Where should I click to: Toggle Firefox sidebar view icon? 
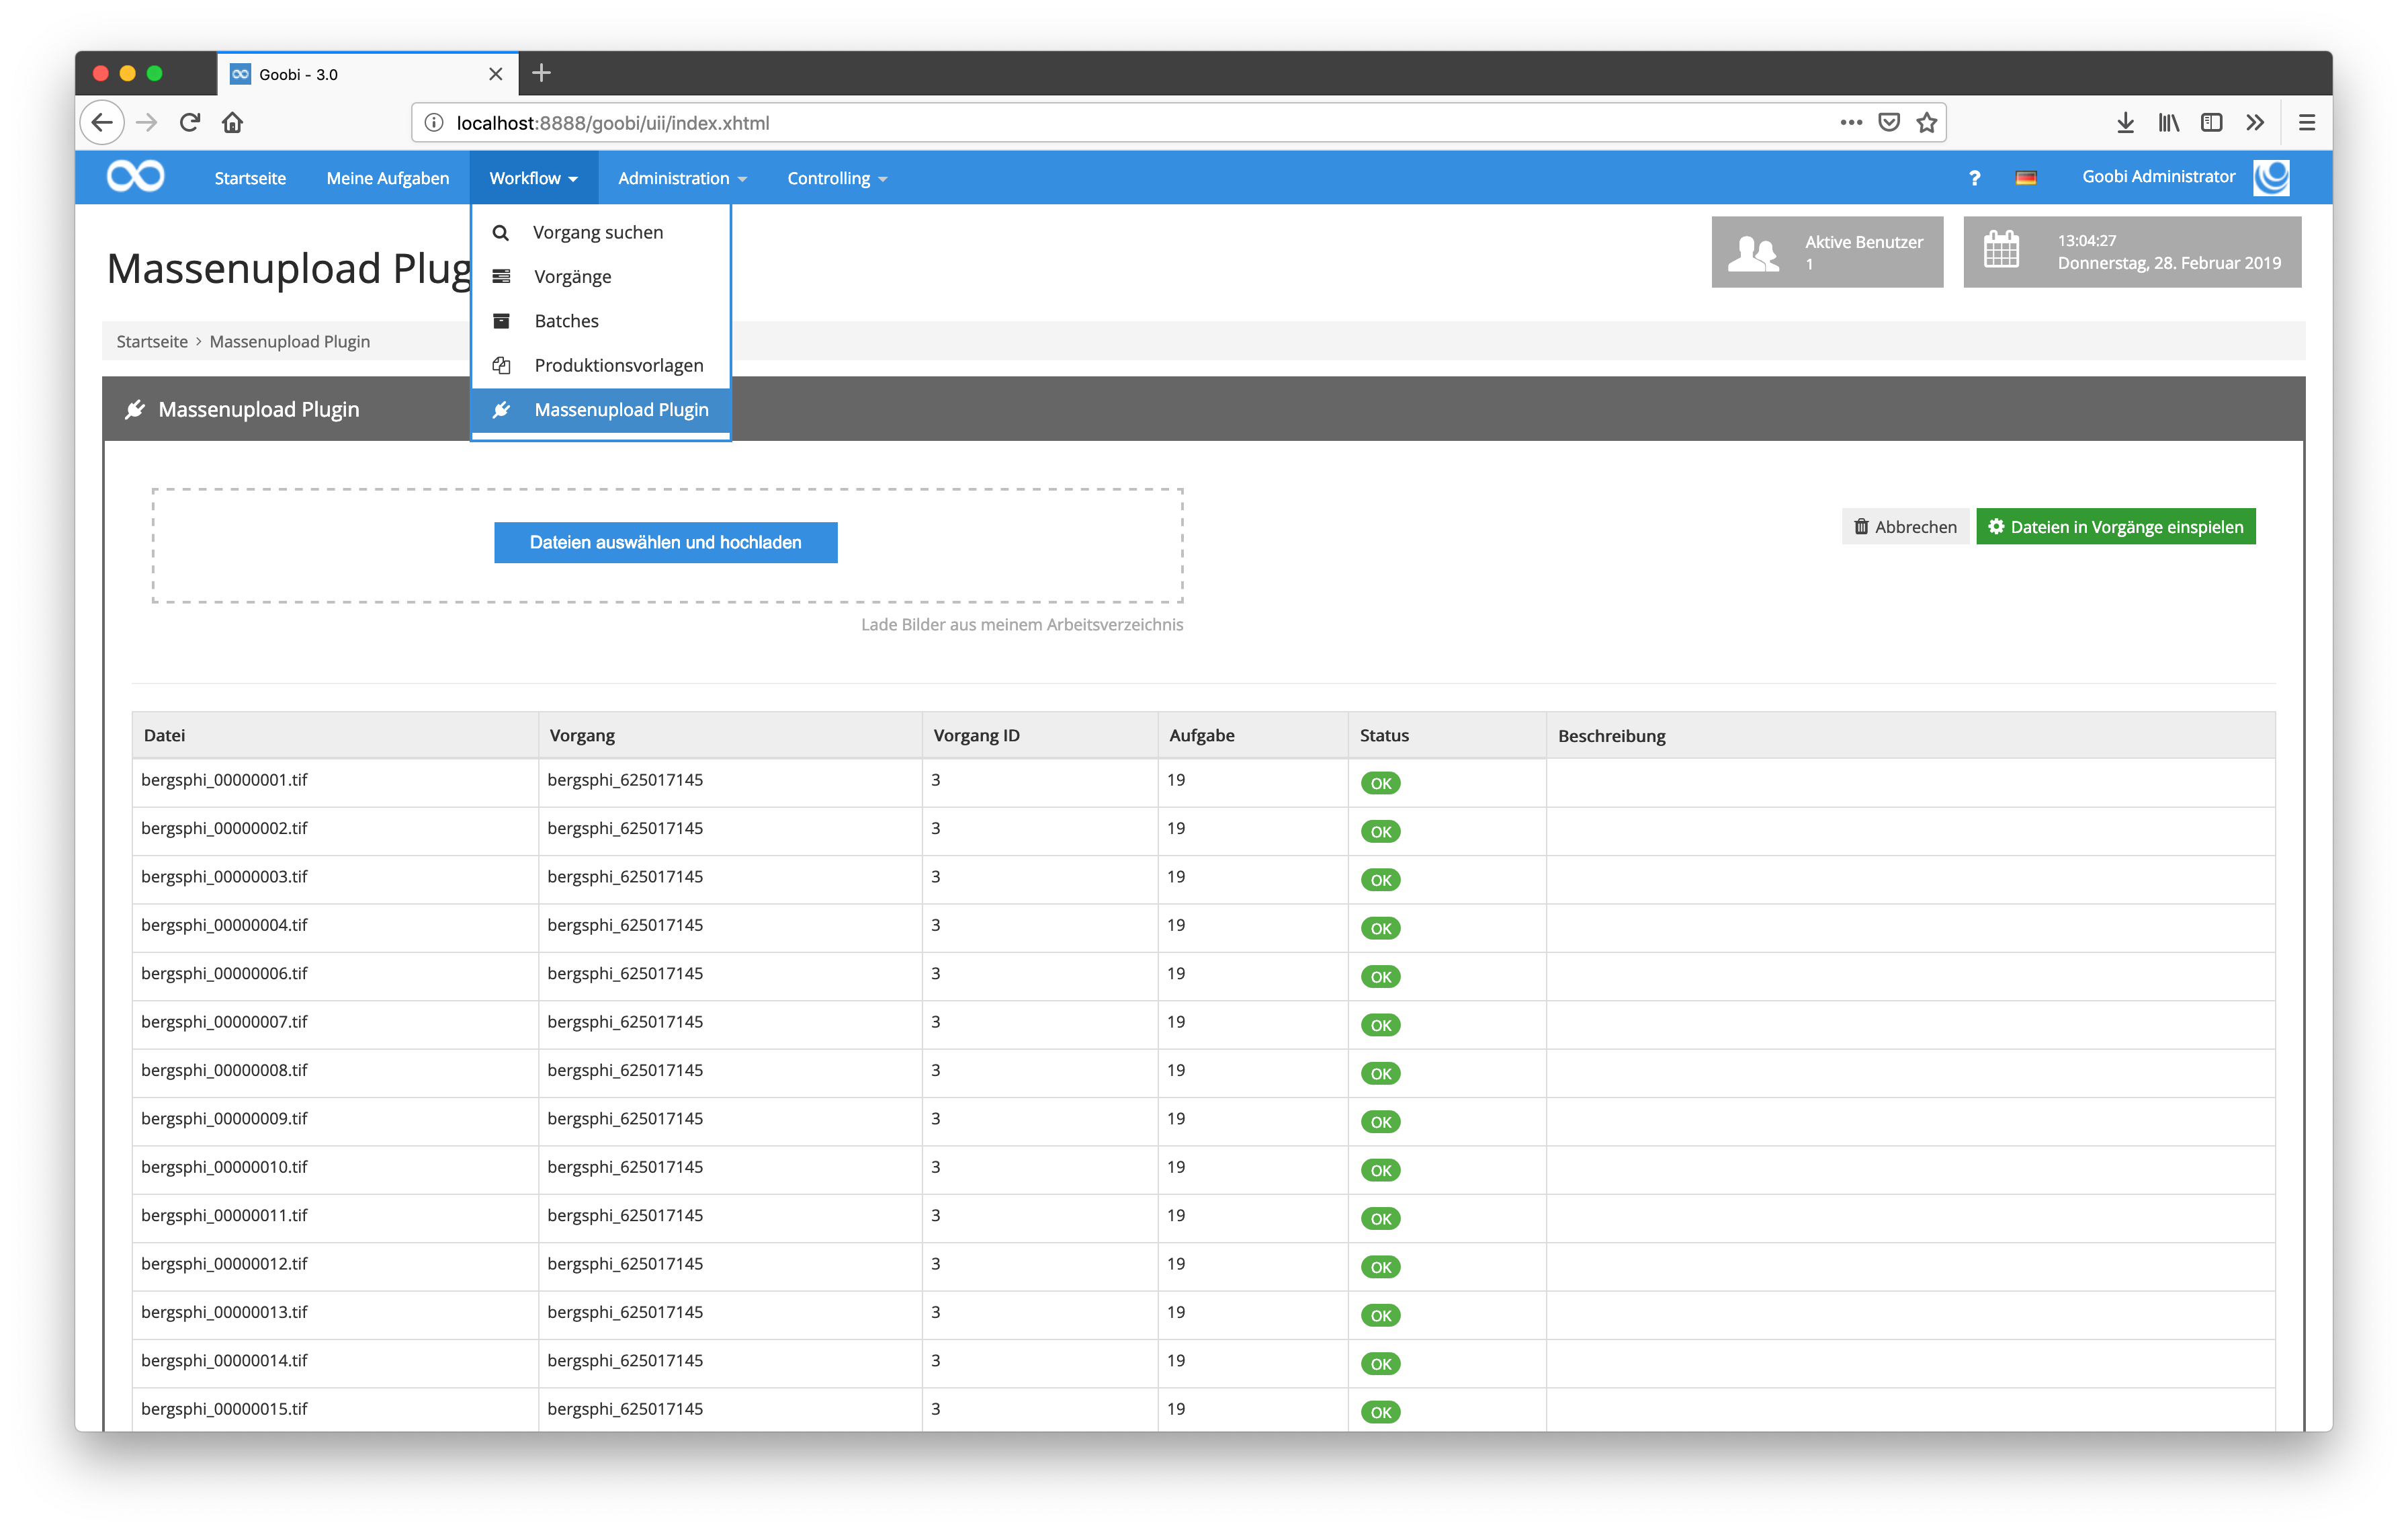click(2212, 122)
